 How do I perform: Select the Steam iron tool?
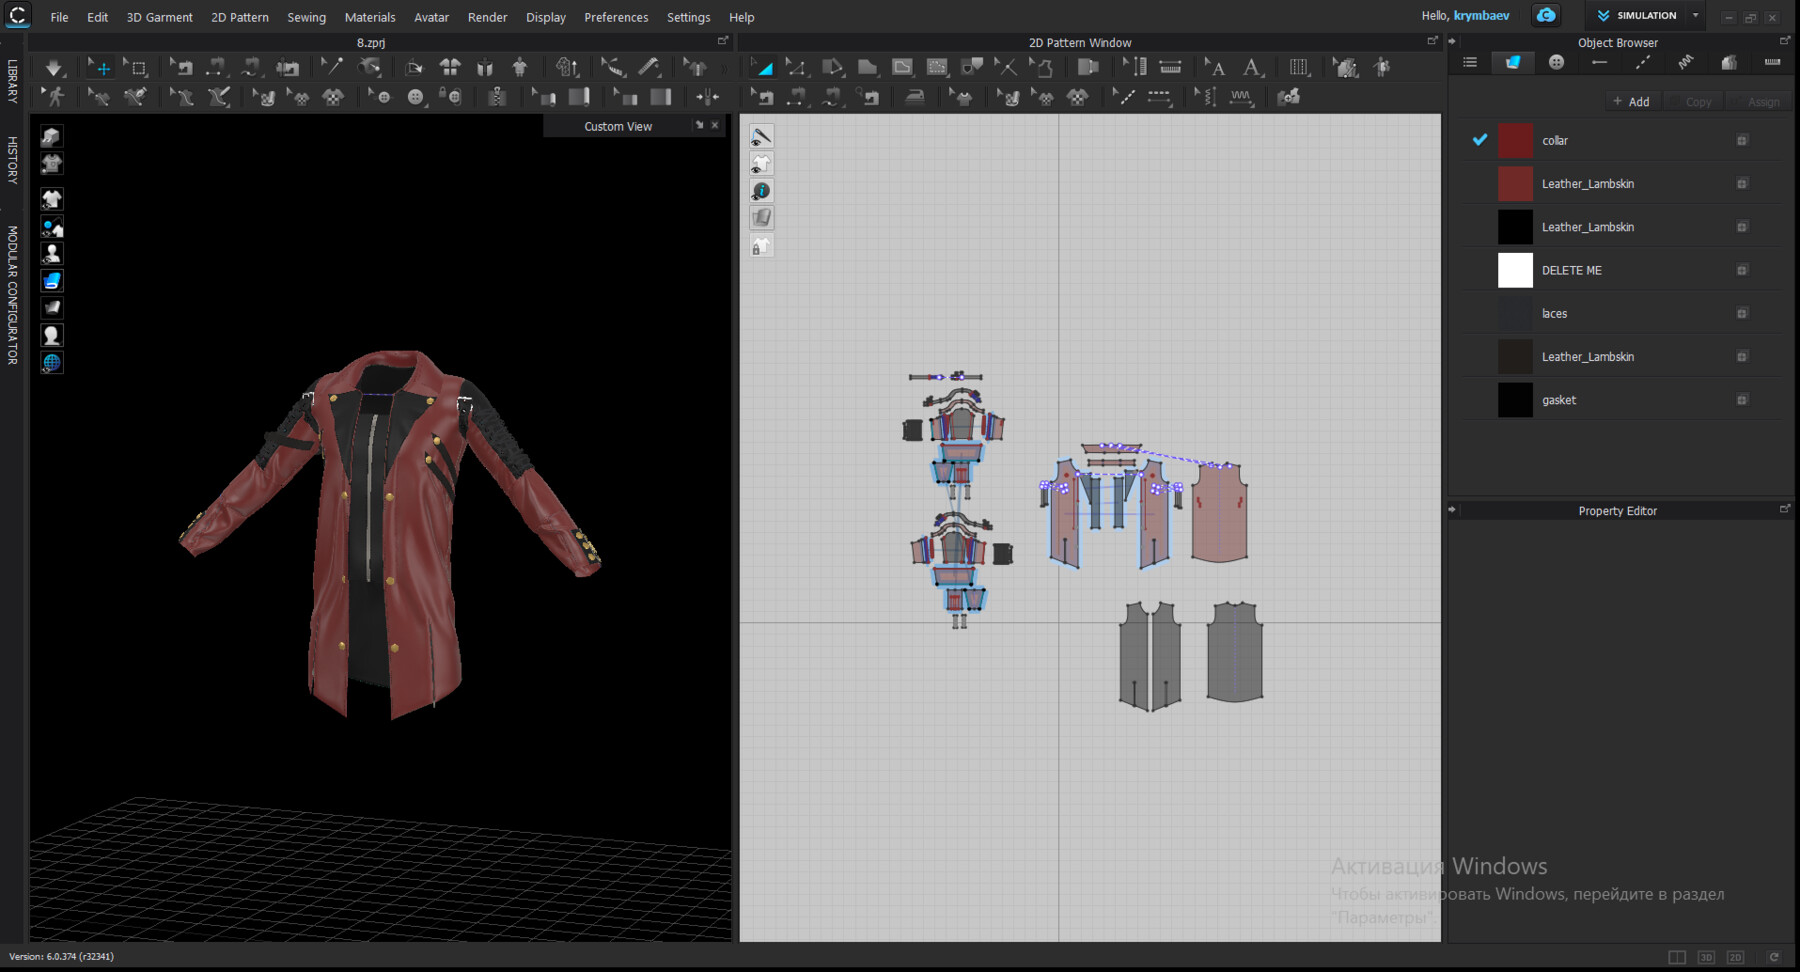tap(914, 97)
